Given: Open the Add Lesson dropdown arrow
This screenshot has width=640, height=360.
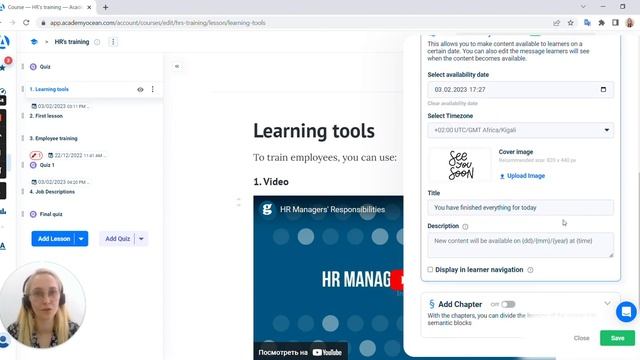Looking at the screenshot, I should point(81,239).
